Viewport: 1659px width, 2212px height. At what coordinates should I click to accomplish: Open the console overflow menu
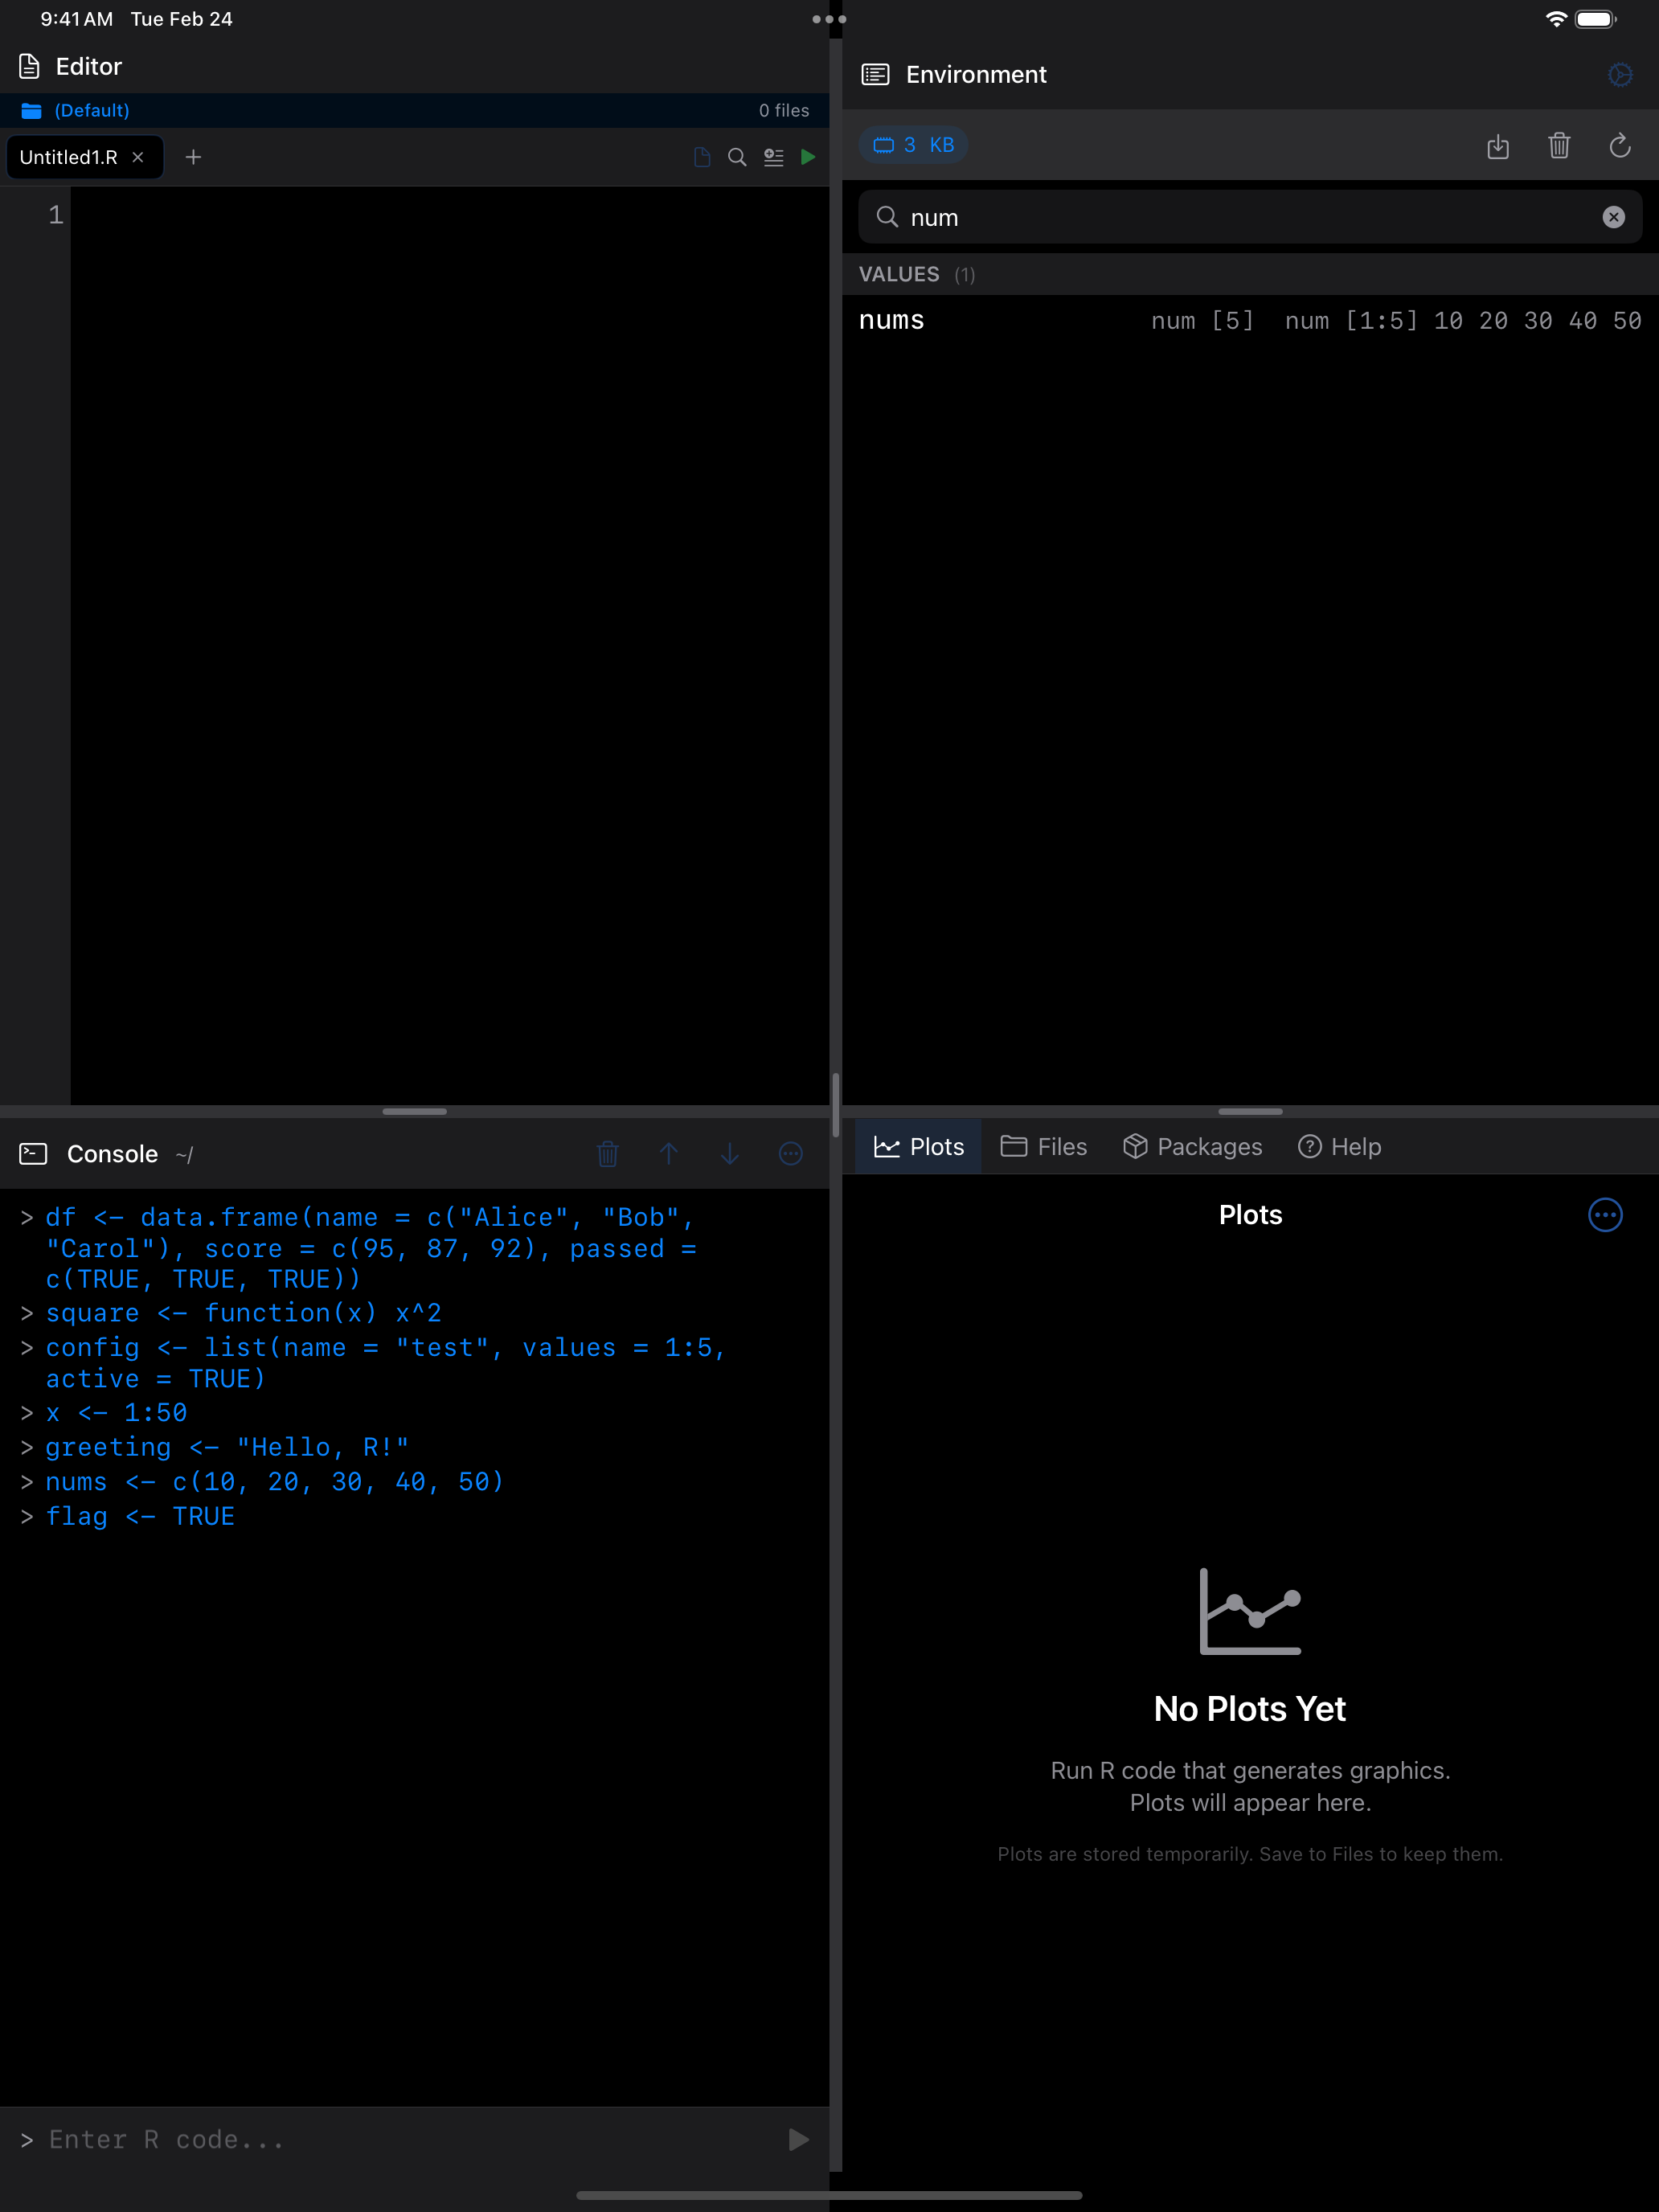click(790, 1153)
